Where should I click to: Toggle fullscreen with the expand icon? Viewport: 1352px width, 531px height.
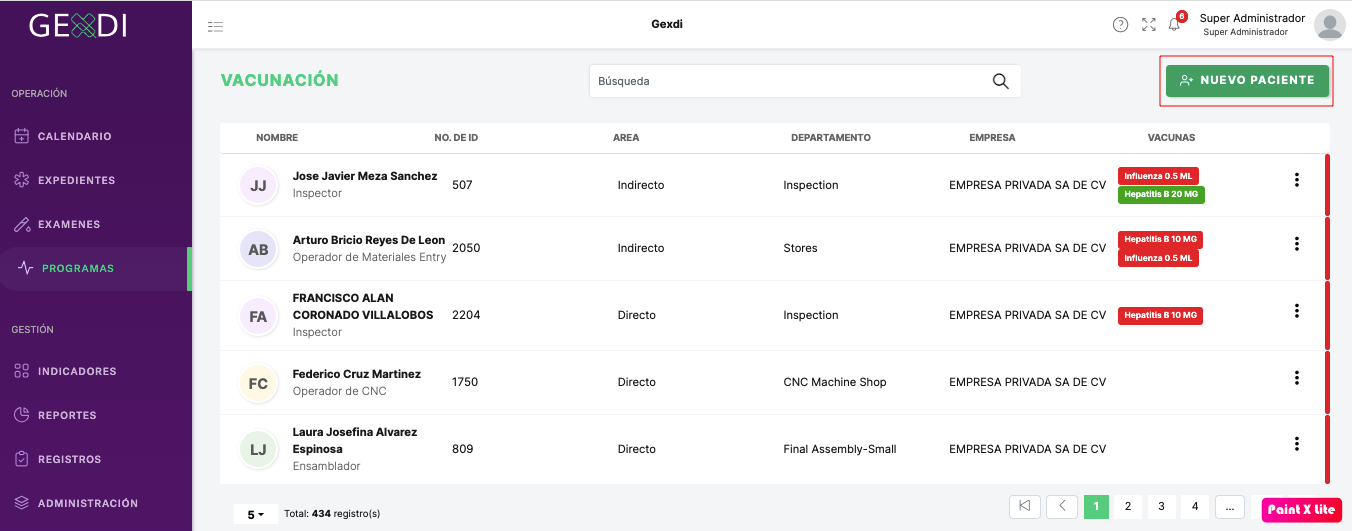(x=1148, y=25)
